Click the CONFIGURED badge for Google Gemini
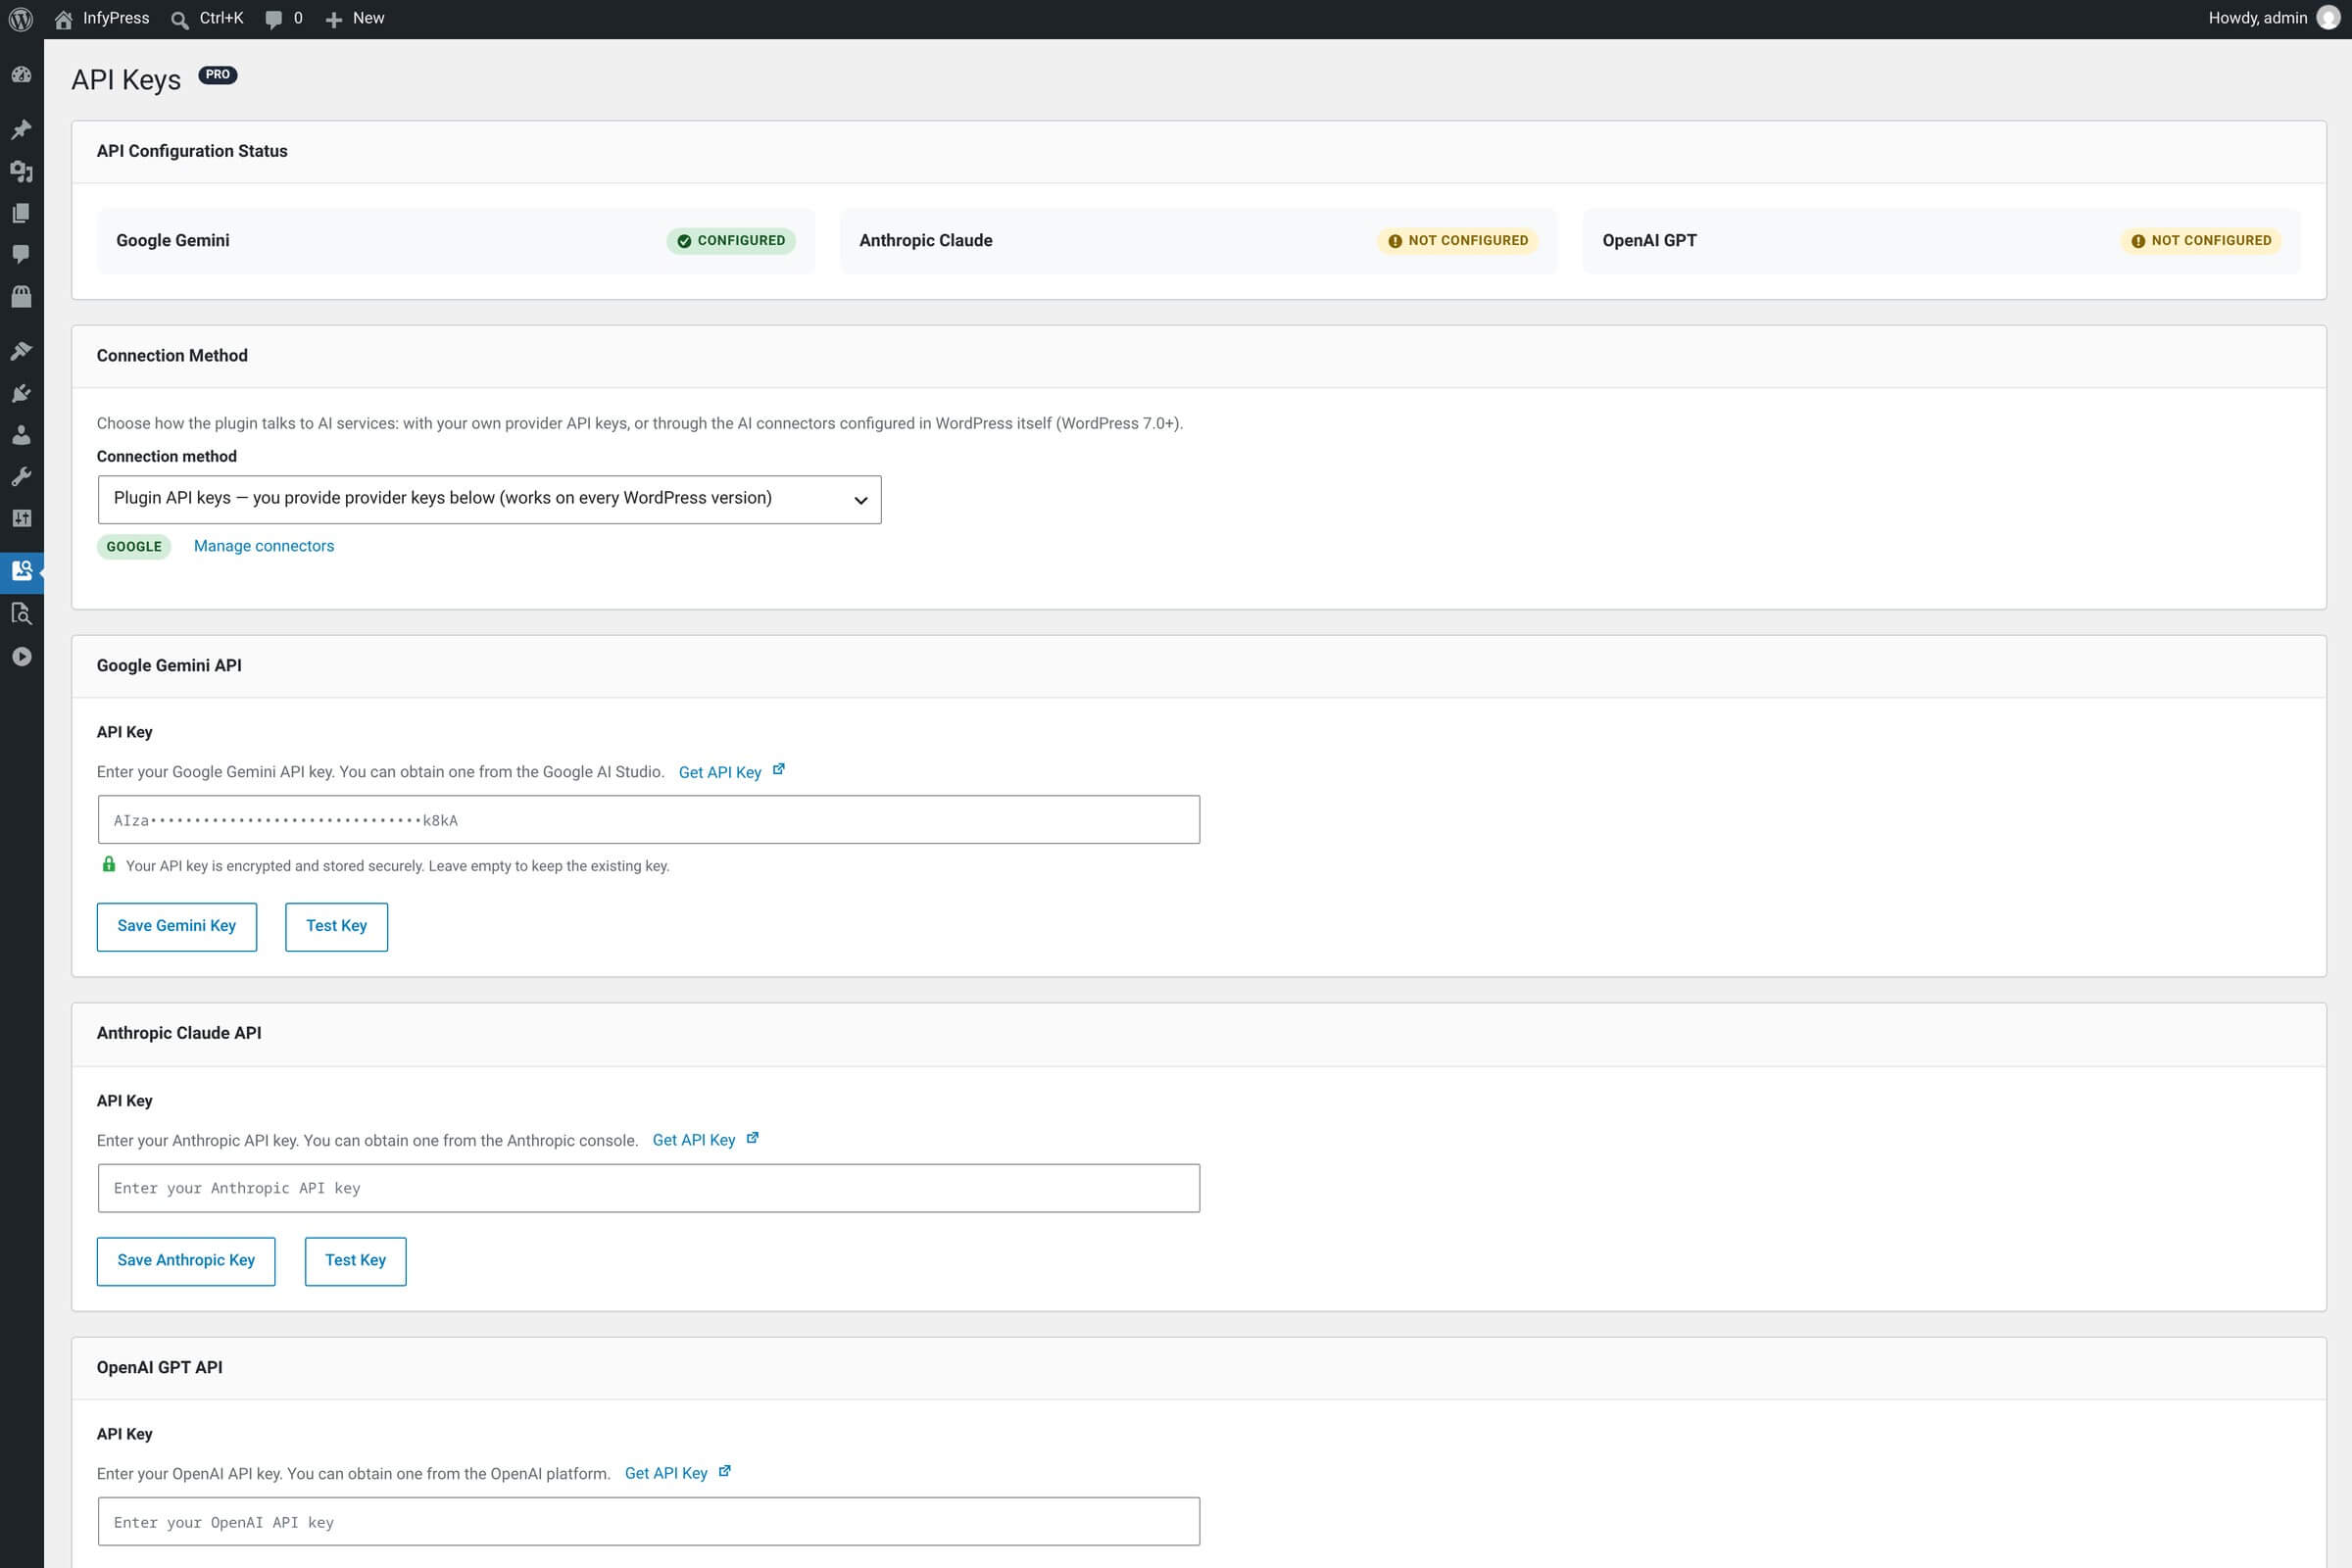The height and width of the screenshot is (1568, 2352). click(731, 241)
